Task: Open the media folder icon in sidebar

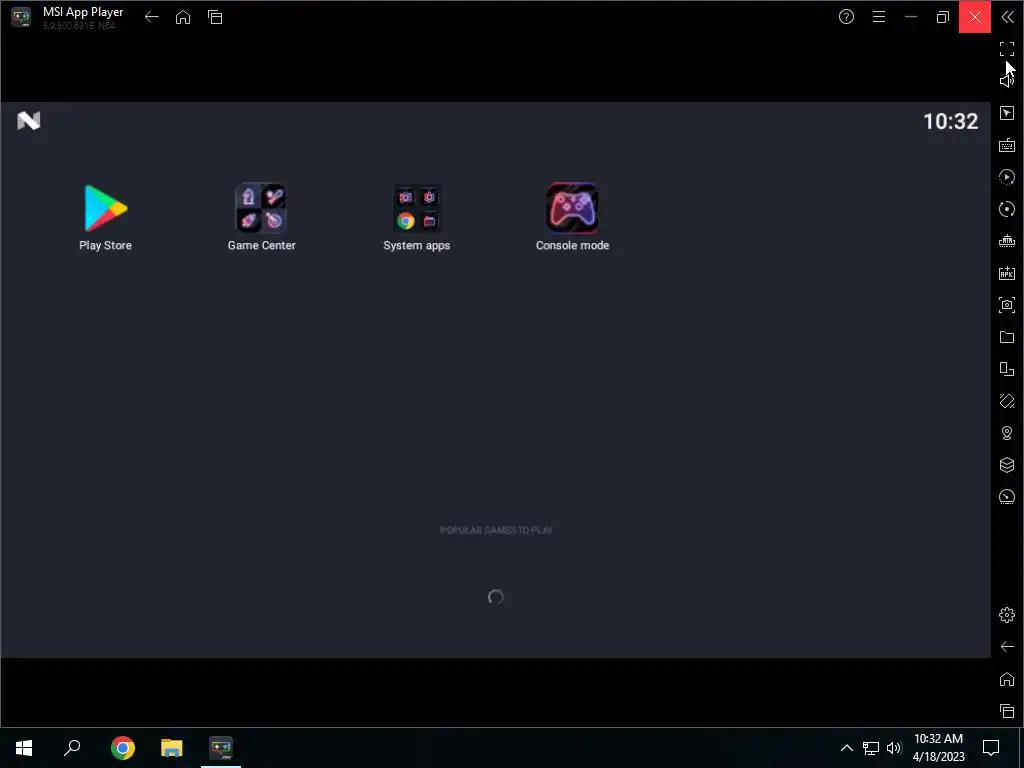Action: pyautogui.click(x=1007, y=337)
